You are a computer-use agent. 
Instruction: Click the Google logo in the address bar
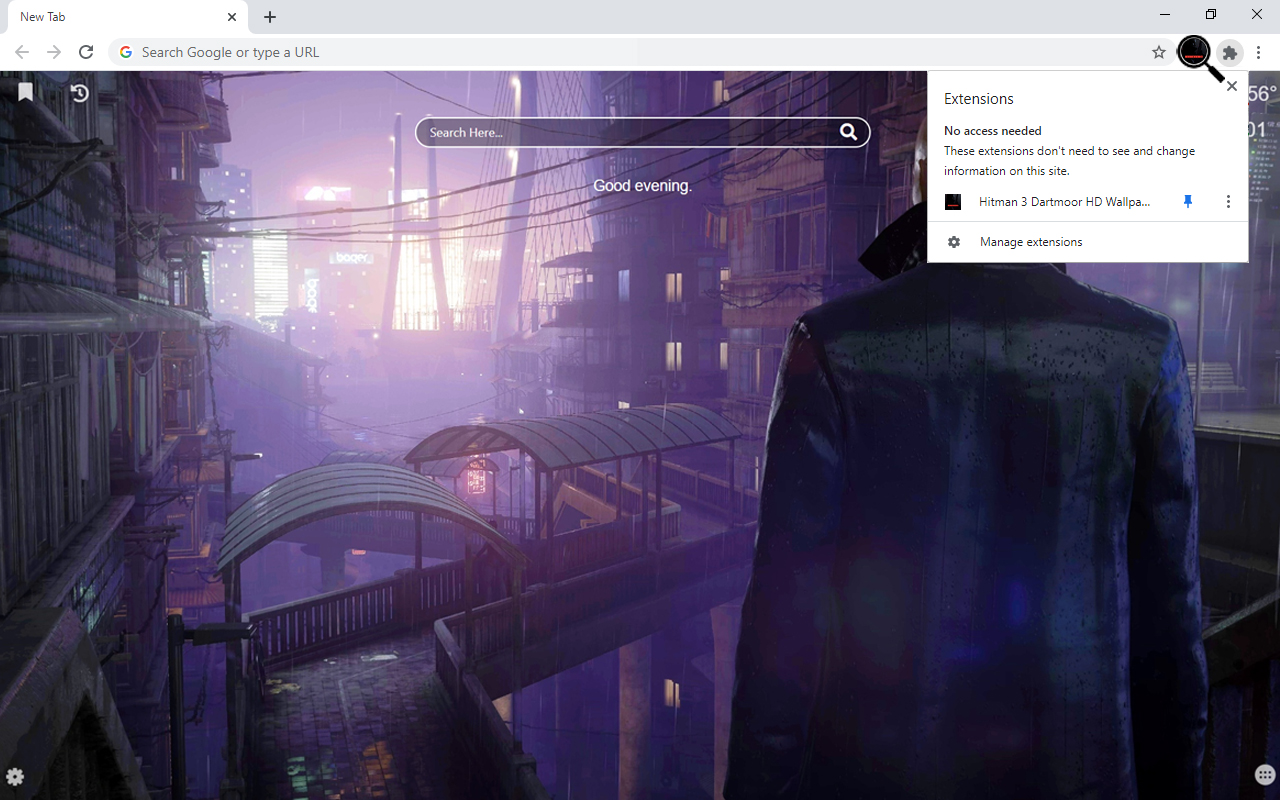click(x=126, y=52)
